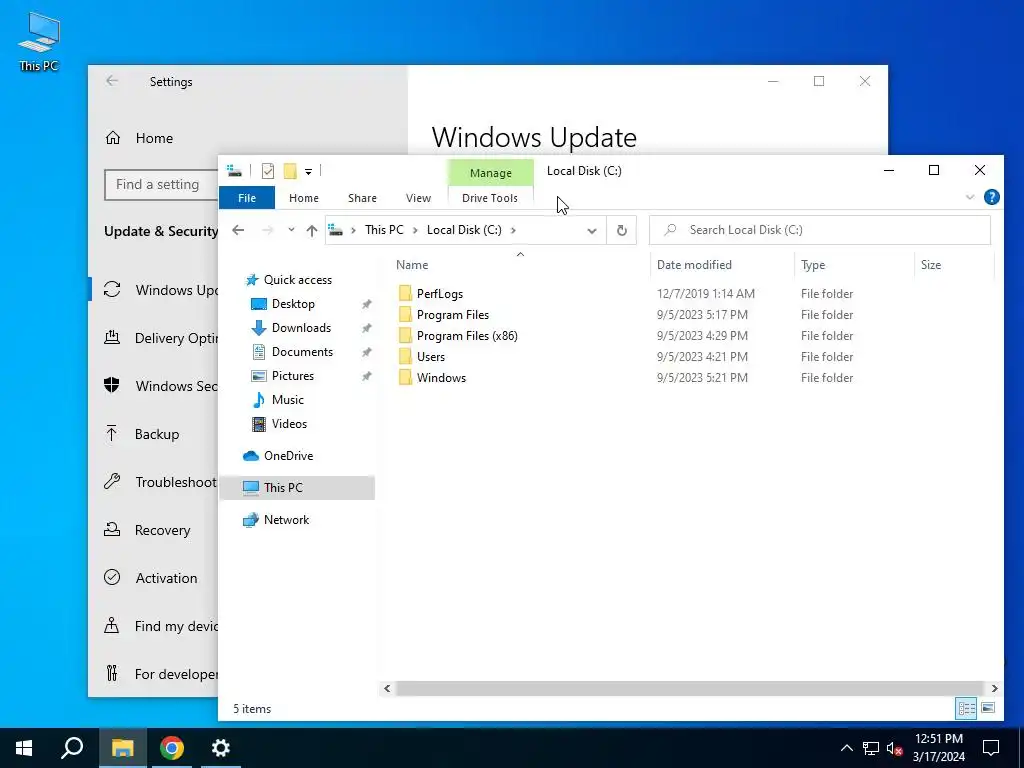Sort by Date modified column header
This screenshot has width=1024, height=768.
(694, 264)
